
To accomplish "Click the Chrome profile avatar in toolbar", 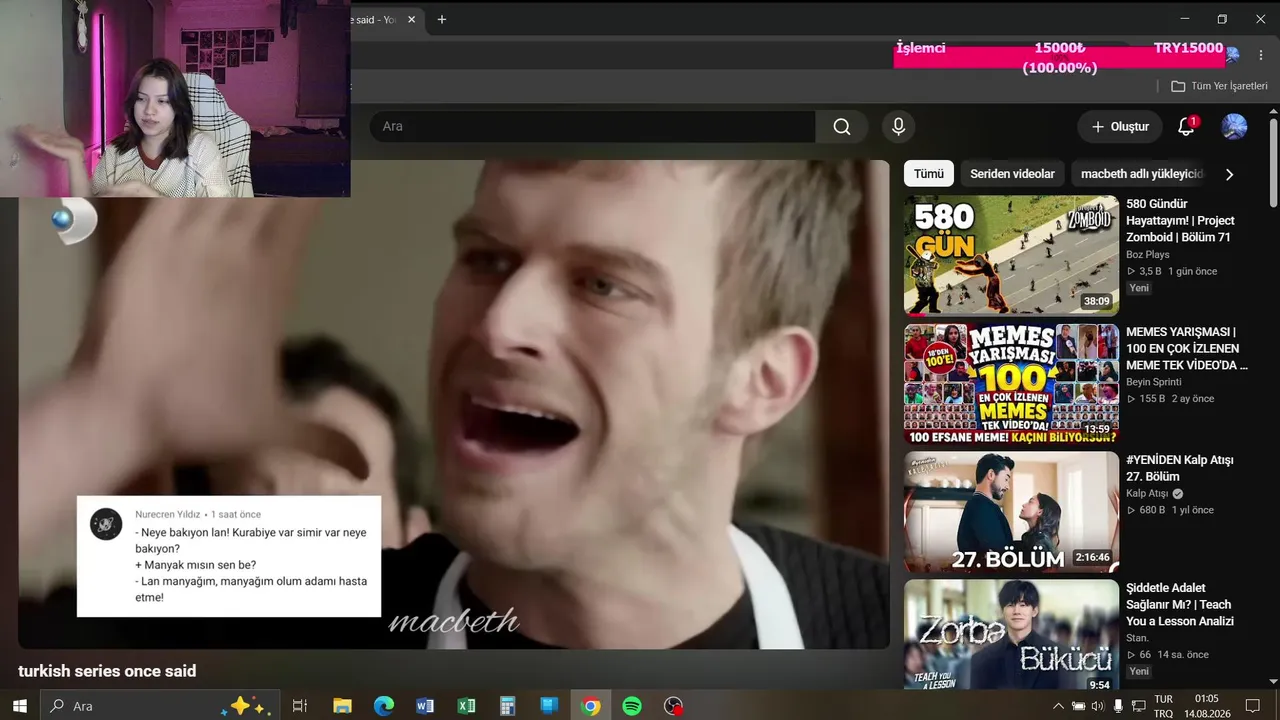I will coord(1232,54).
